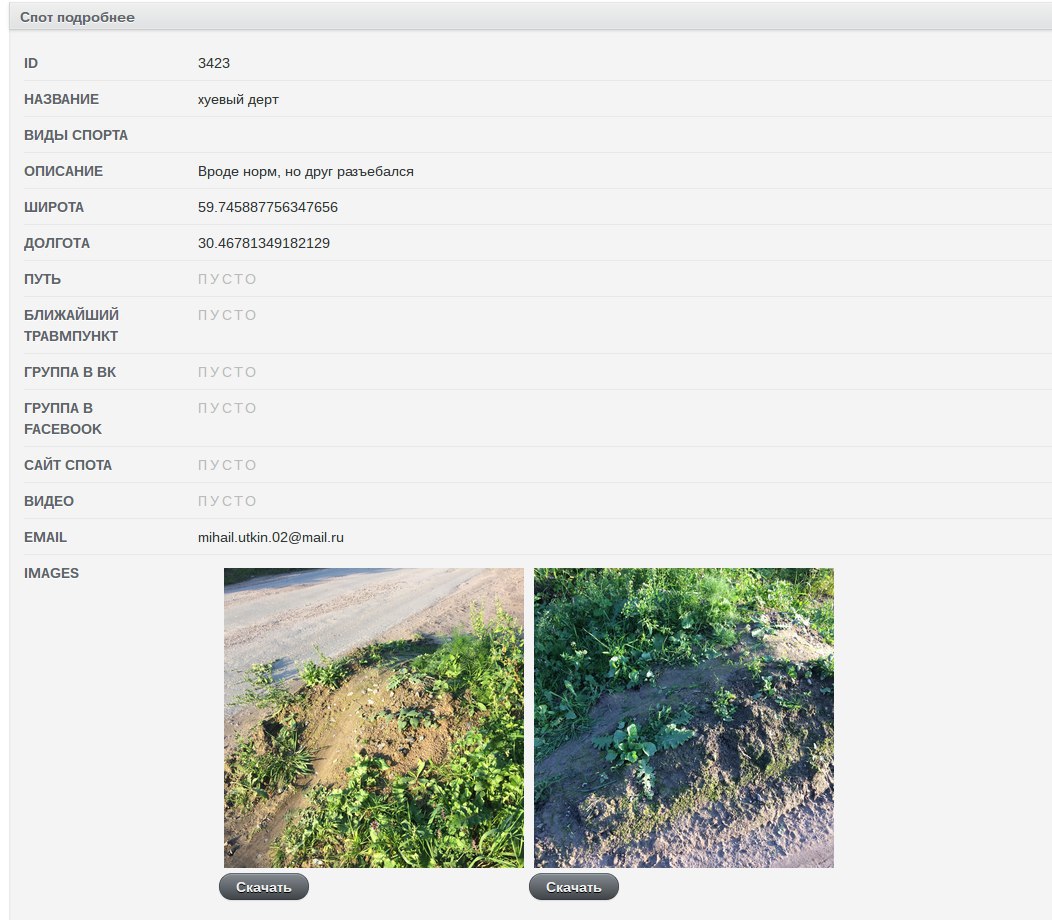Click the ОПИСАНИЕ field label
The image size is (1052, 920).
pyautogui.click(x=63, y=171)
